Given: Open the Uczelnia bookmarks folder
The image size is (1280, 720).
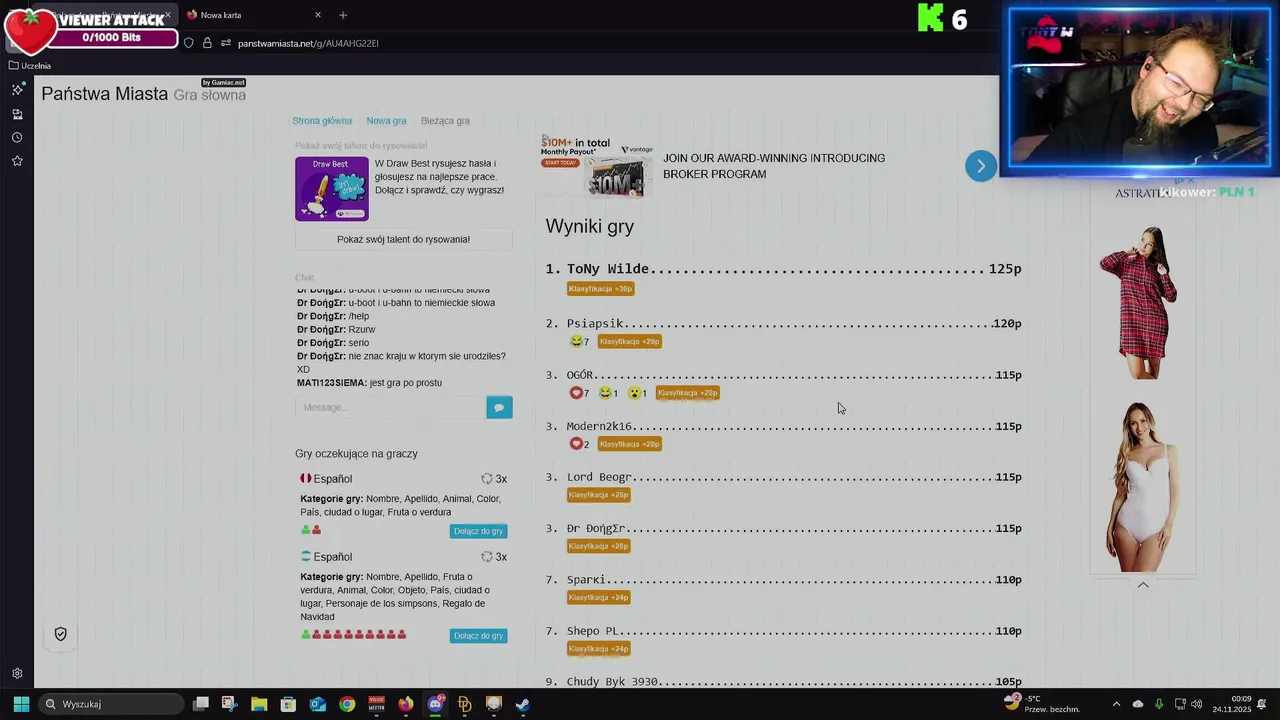Looking at the screenshot, I should (x=29, y=66).
